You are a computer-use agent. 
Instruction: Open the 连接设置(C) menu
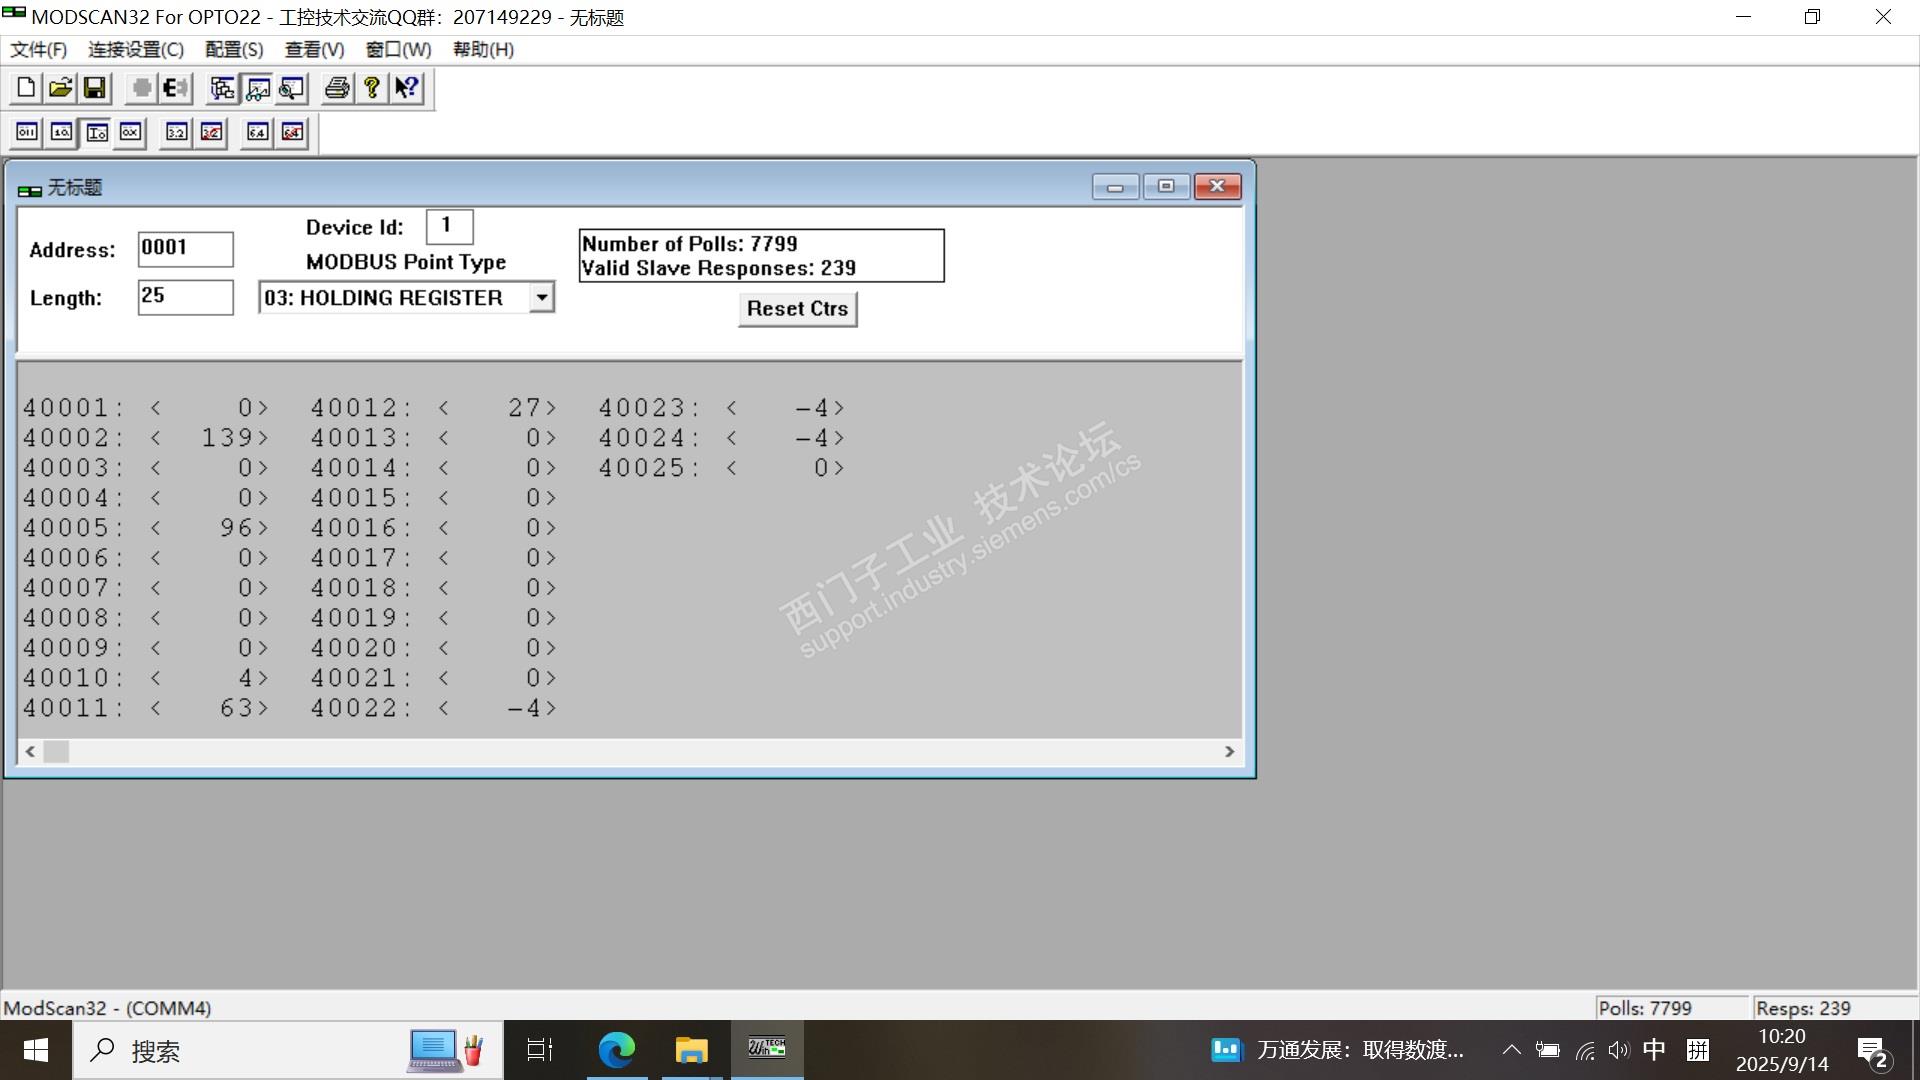(x=136, y=49)
